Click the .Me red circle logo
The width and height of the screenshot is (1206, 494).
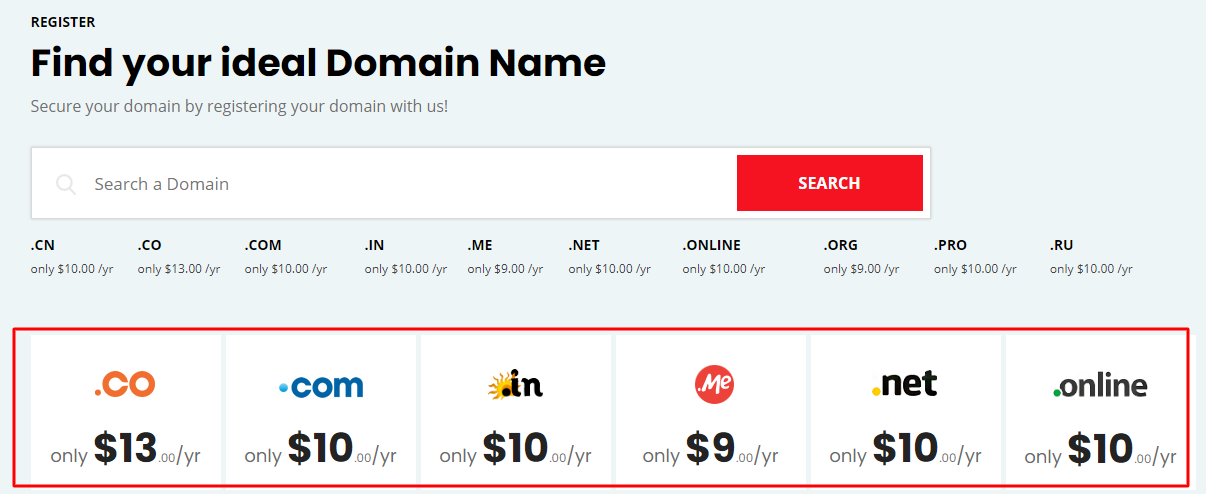tap(714, 385)
